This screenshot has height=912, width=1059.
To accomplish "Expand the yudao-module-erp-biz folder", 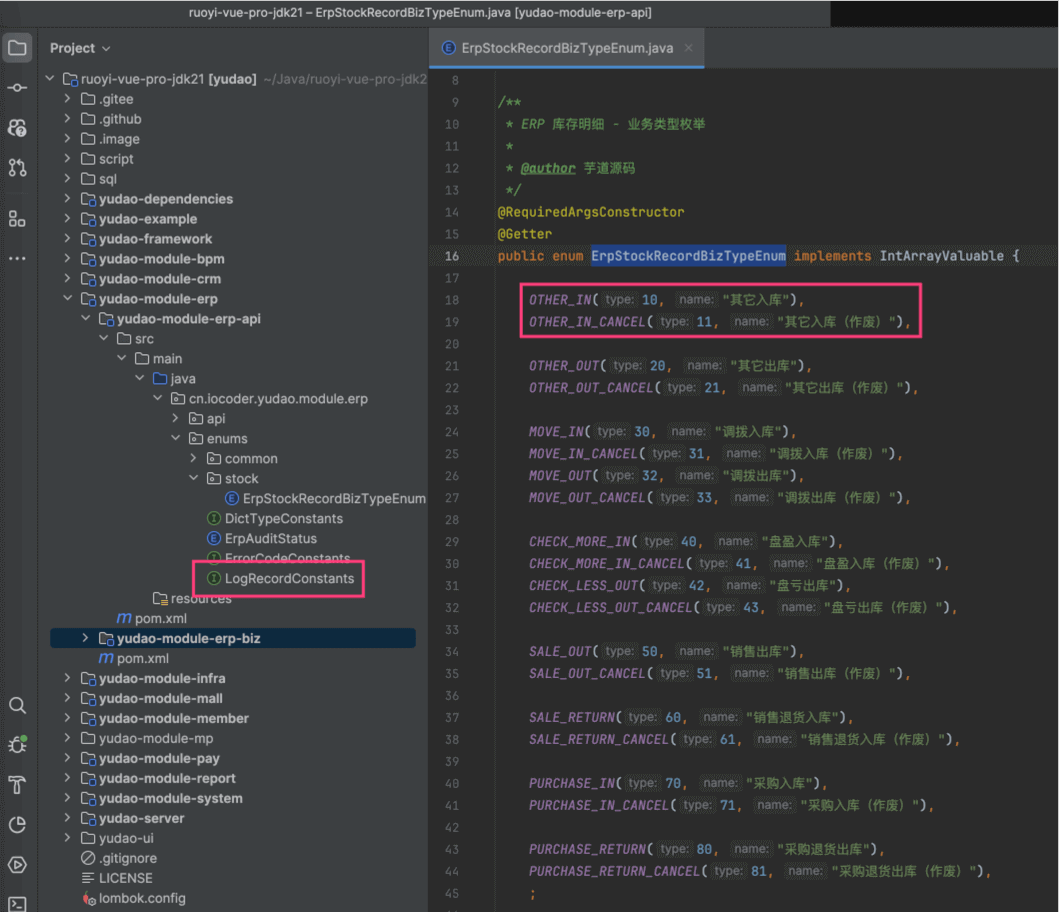I will (85, 638).
